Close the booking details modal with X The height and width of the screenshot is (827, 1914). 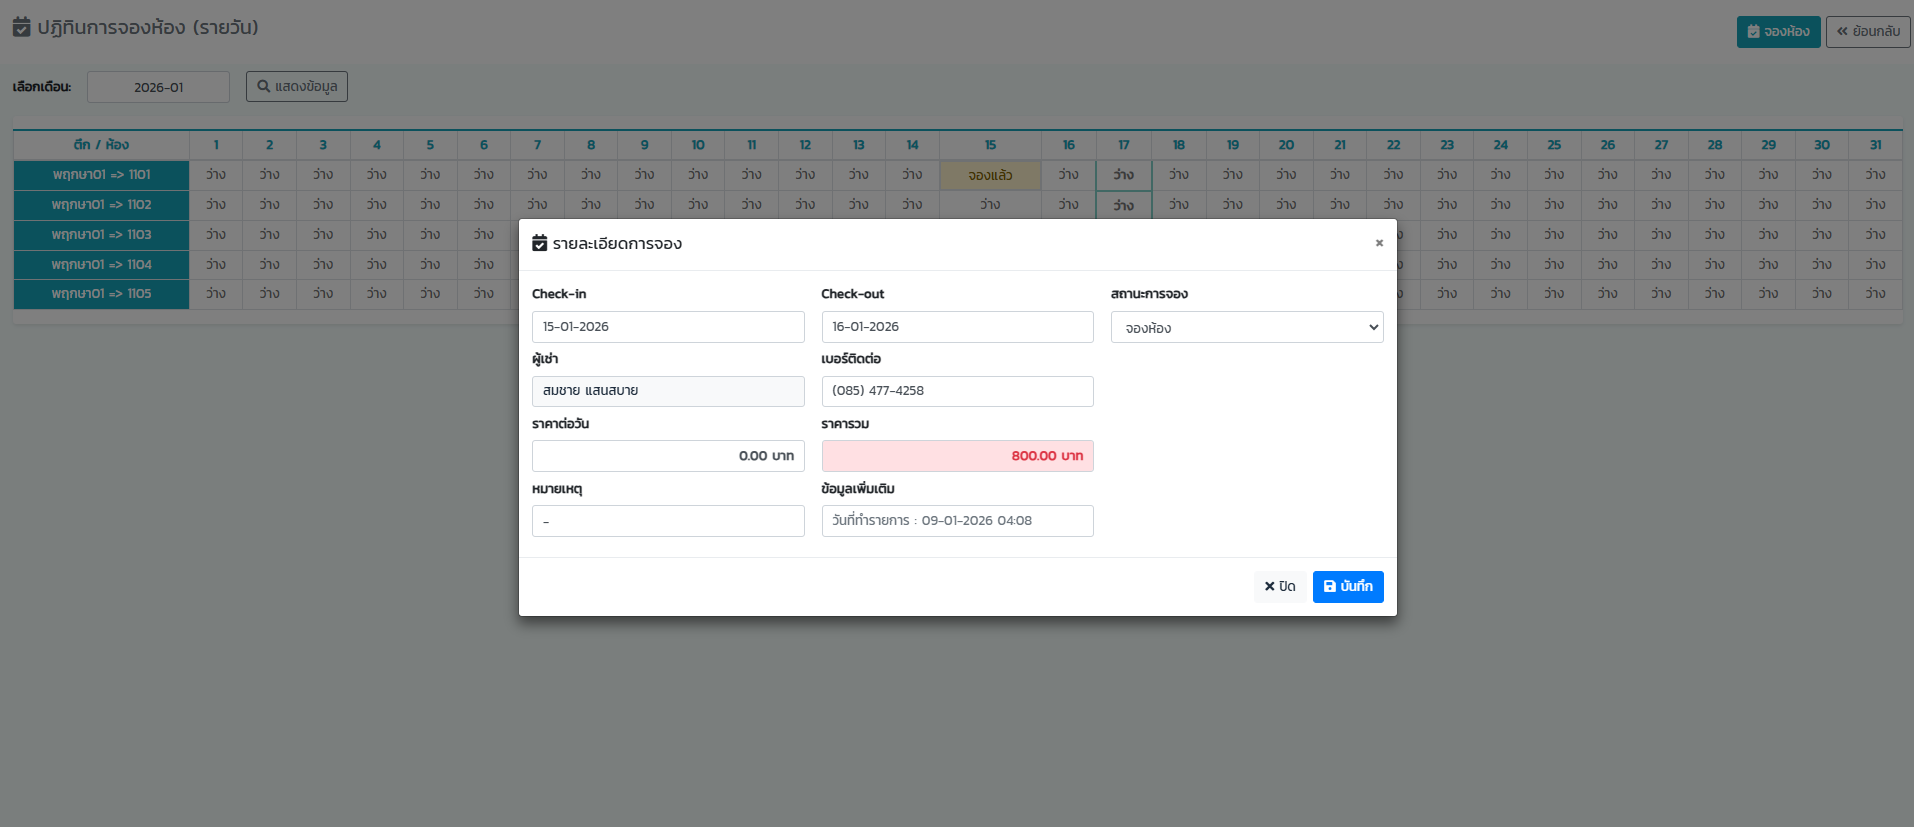click(1379, 243)
